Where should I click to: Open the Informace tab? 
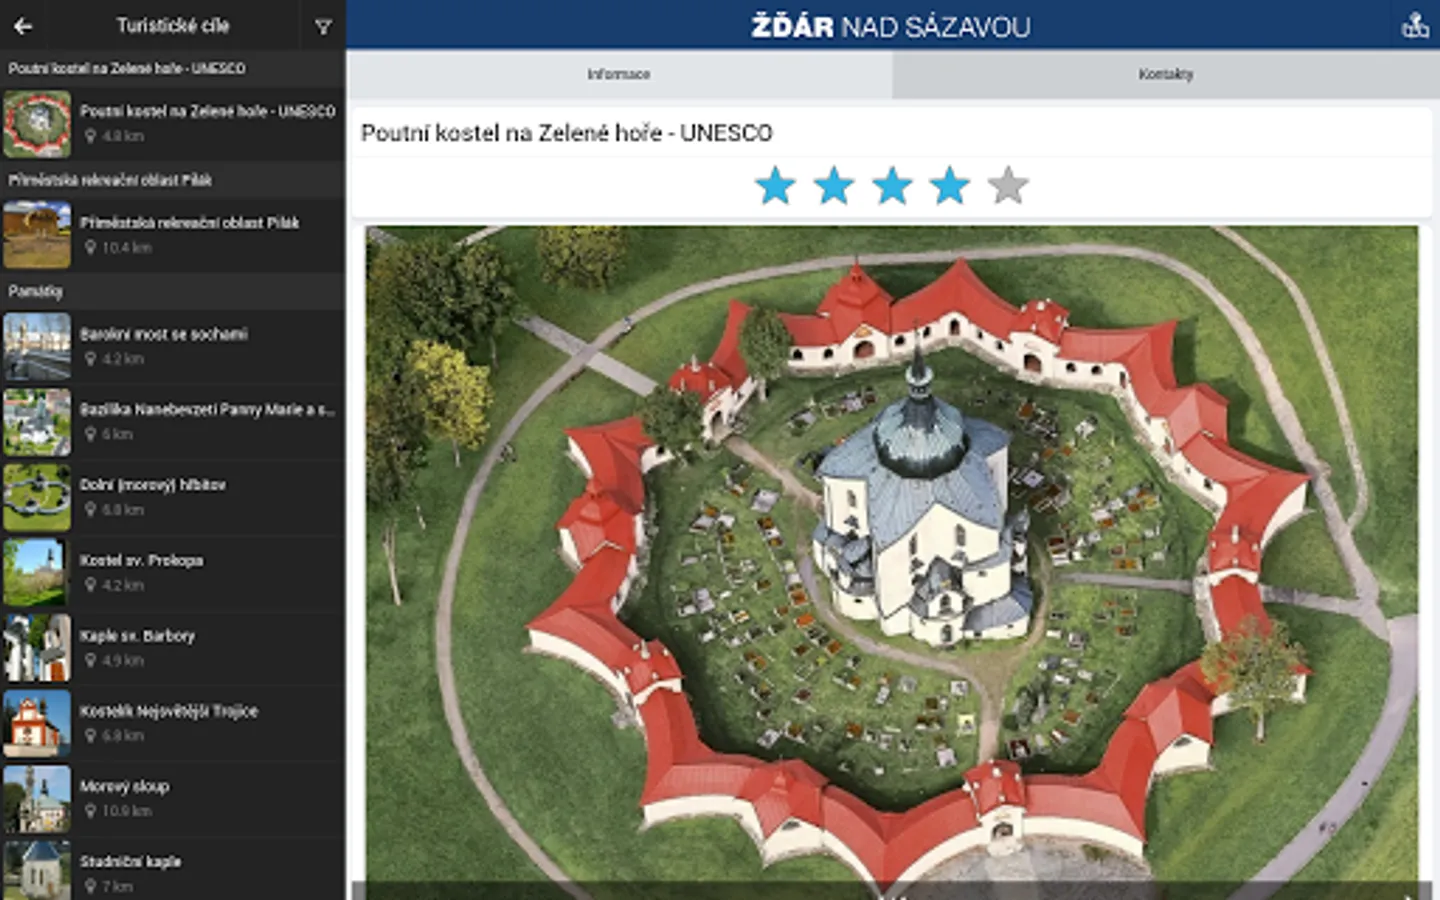620,73
